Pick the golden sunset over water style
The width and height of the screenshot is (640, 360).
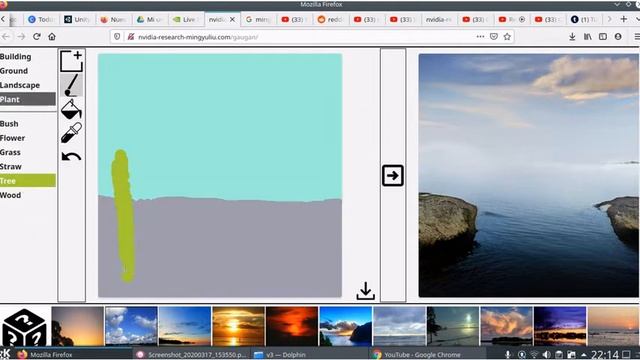pyautogui.click(x=238, y=326)
